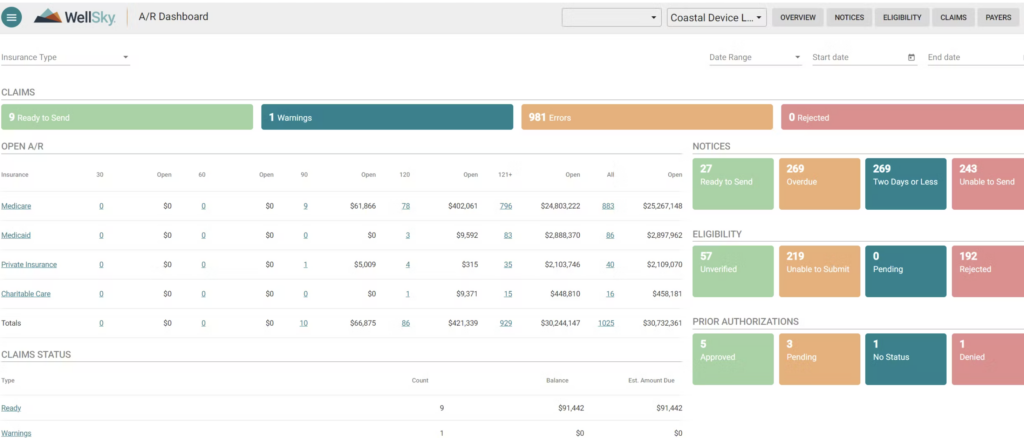Open Notices 269 Overdue tile
This screenshot has height=438, width=1024.
click(x=820, y=184)
